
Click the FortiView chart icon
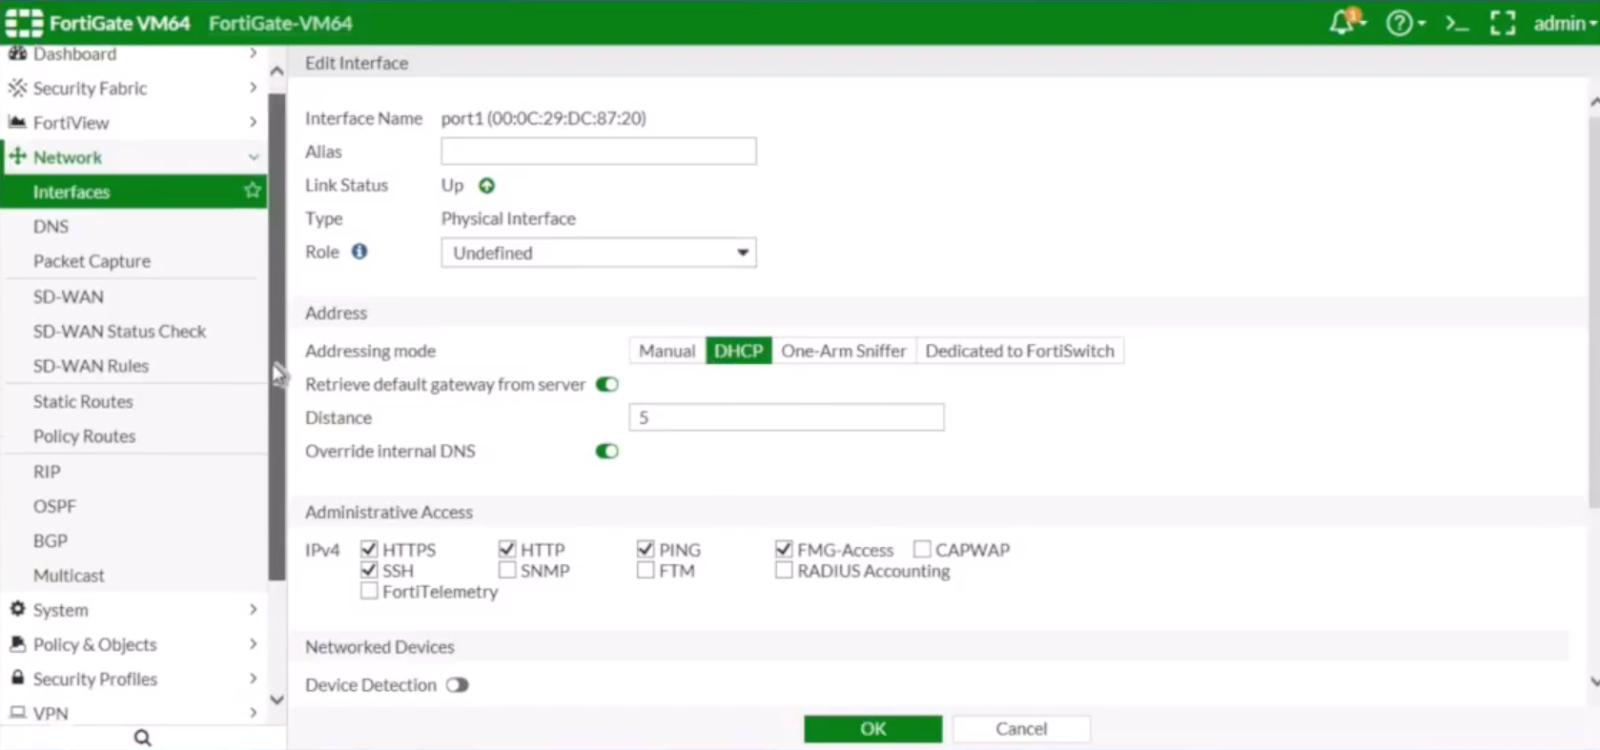(x=17, y=122)
